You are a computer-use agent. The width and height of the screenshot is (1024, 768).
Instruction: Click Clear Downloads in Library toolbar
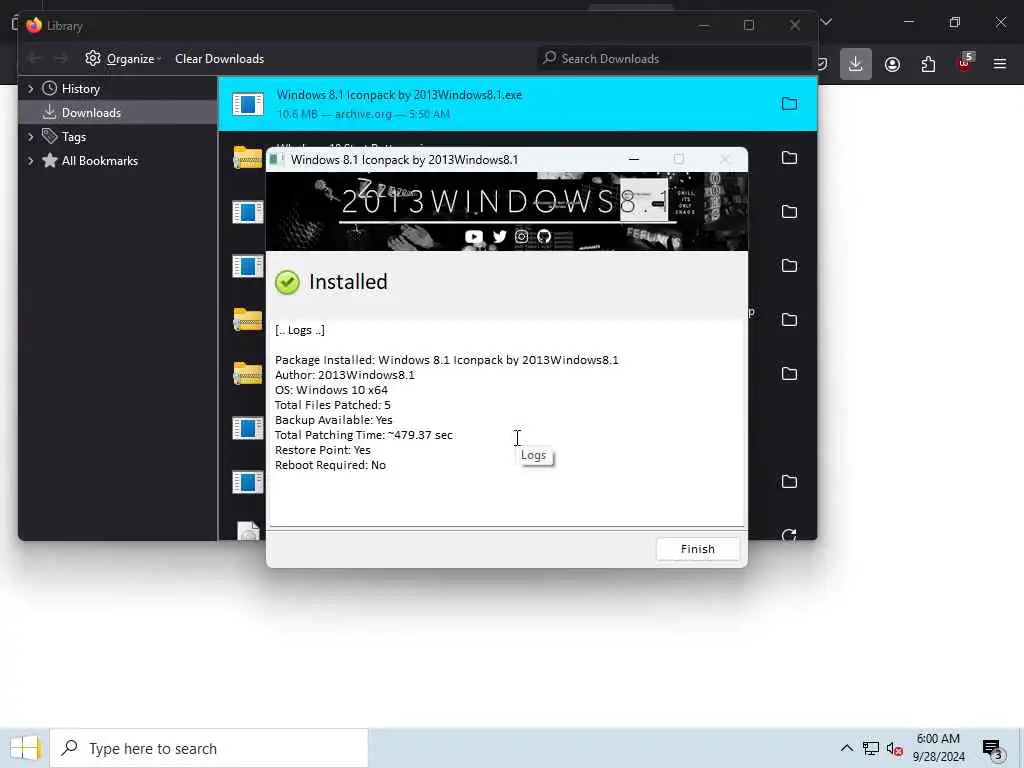pos(219,59)
